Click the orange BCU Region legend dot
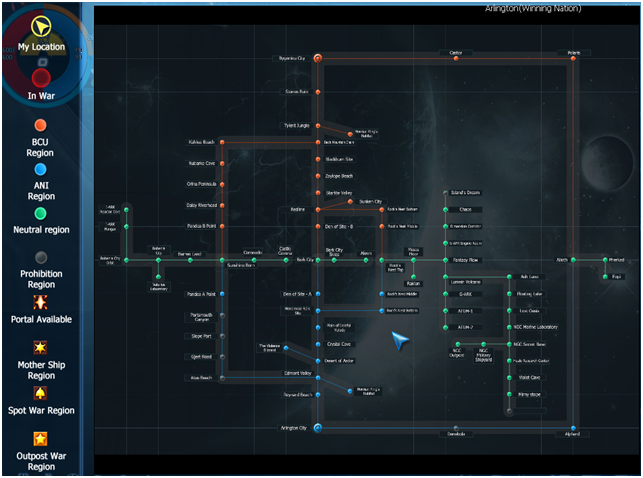 click(40, 125)
